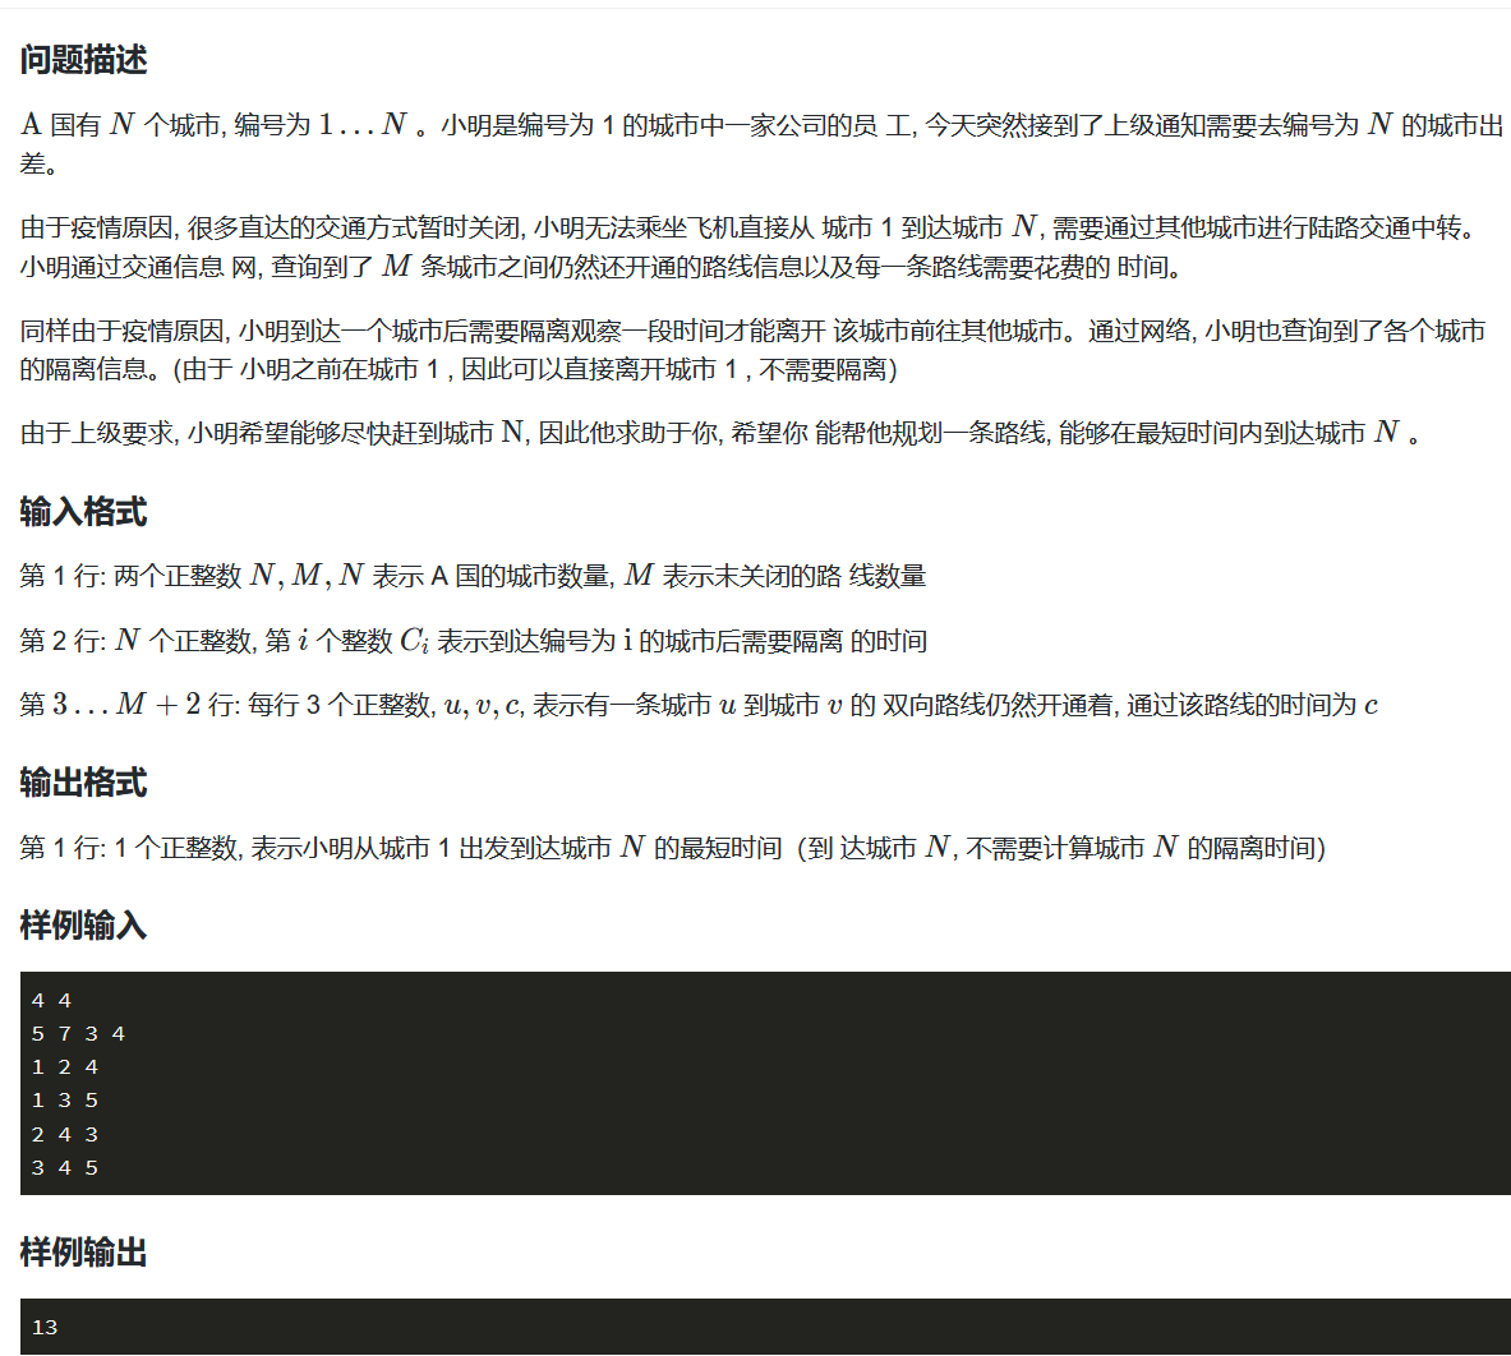1511x1356 pixels.
Task: Click the 样例输入 heading
Action: pyautogui.click(x=83, y=926)
